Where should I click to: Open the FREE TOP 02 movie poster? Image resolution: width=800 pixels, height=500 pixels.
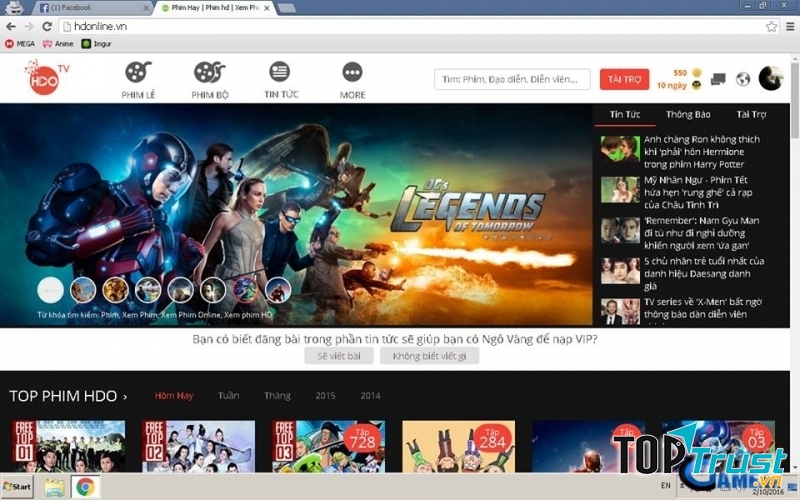pyautogui.click(x=198, y=446)
